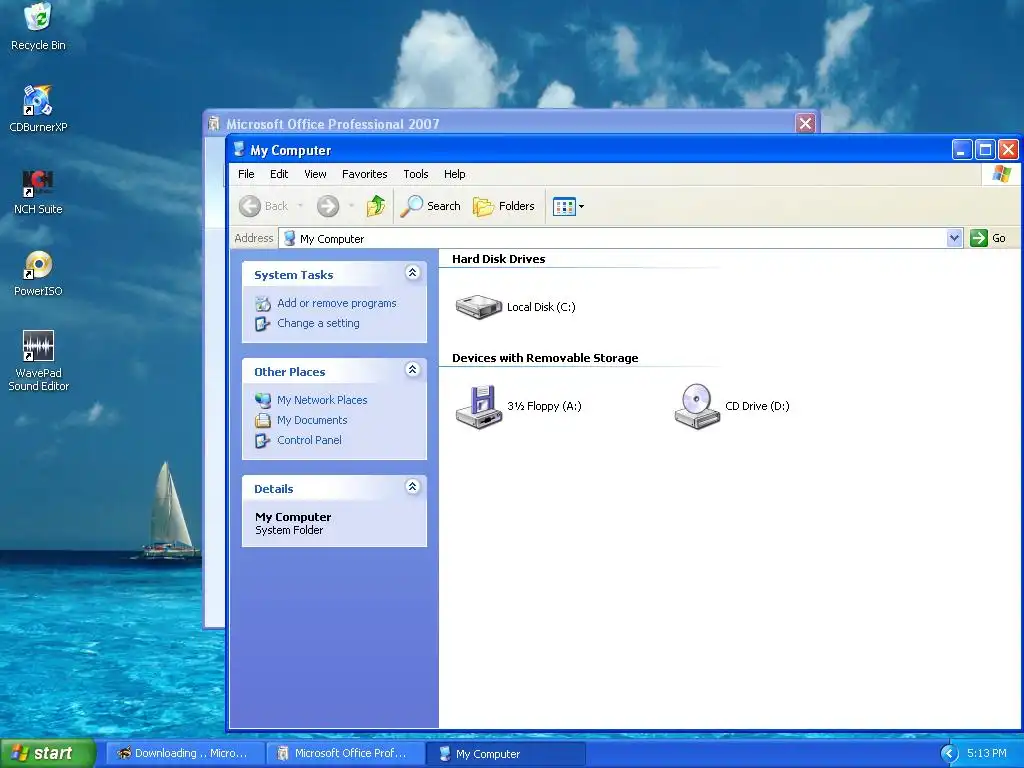Open the Search pane from the toolbar
This screenshot has height=768, width=1024.
point(430,206)
